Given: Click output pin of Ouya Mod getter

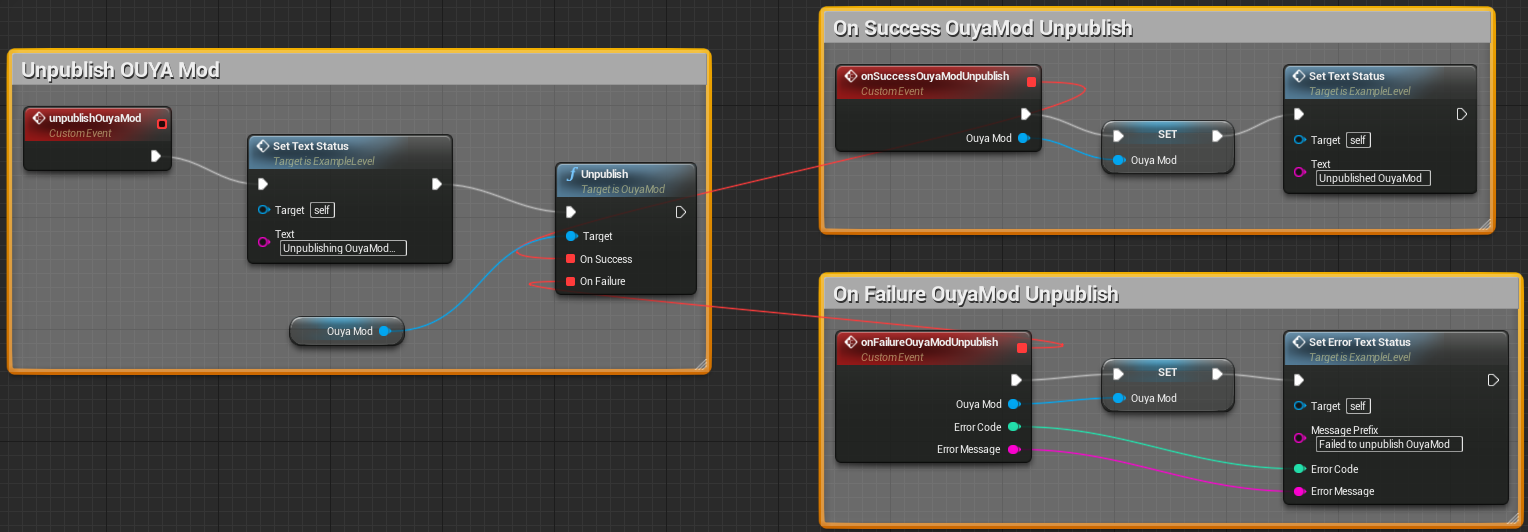Looking at the screenshot, I should (384, 331).
